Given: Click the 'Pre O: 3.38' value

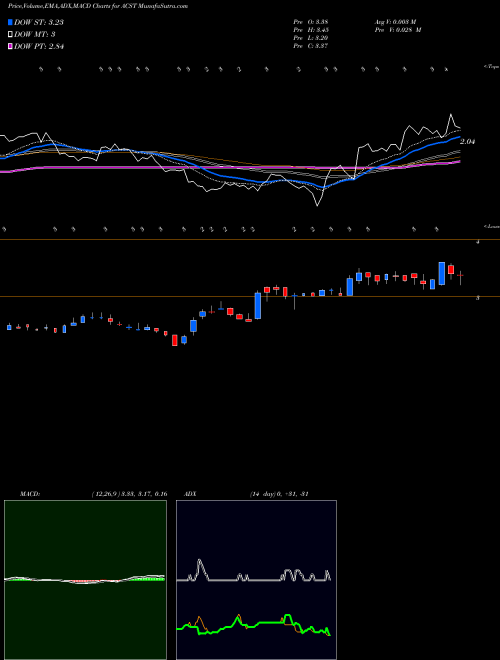Looking at the screenshot, I should pos(311,22).
